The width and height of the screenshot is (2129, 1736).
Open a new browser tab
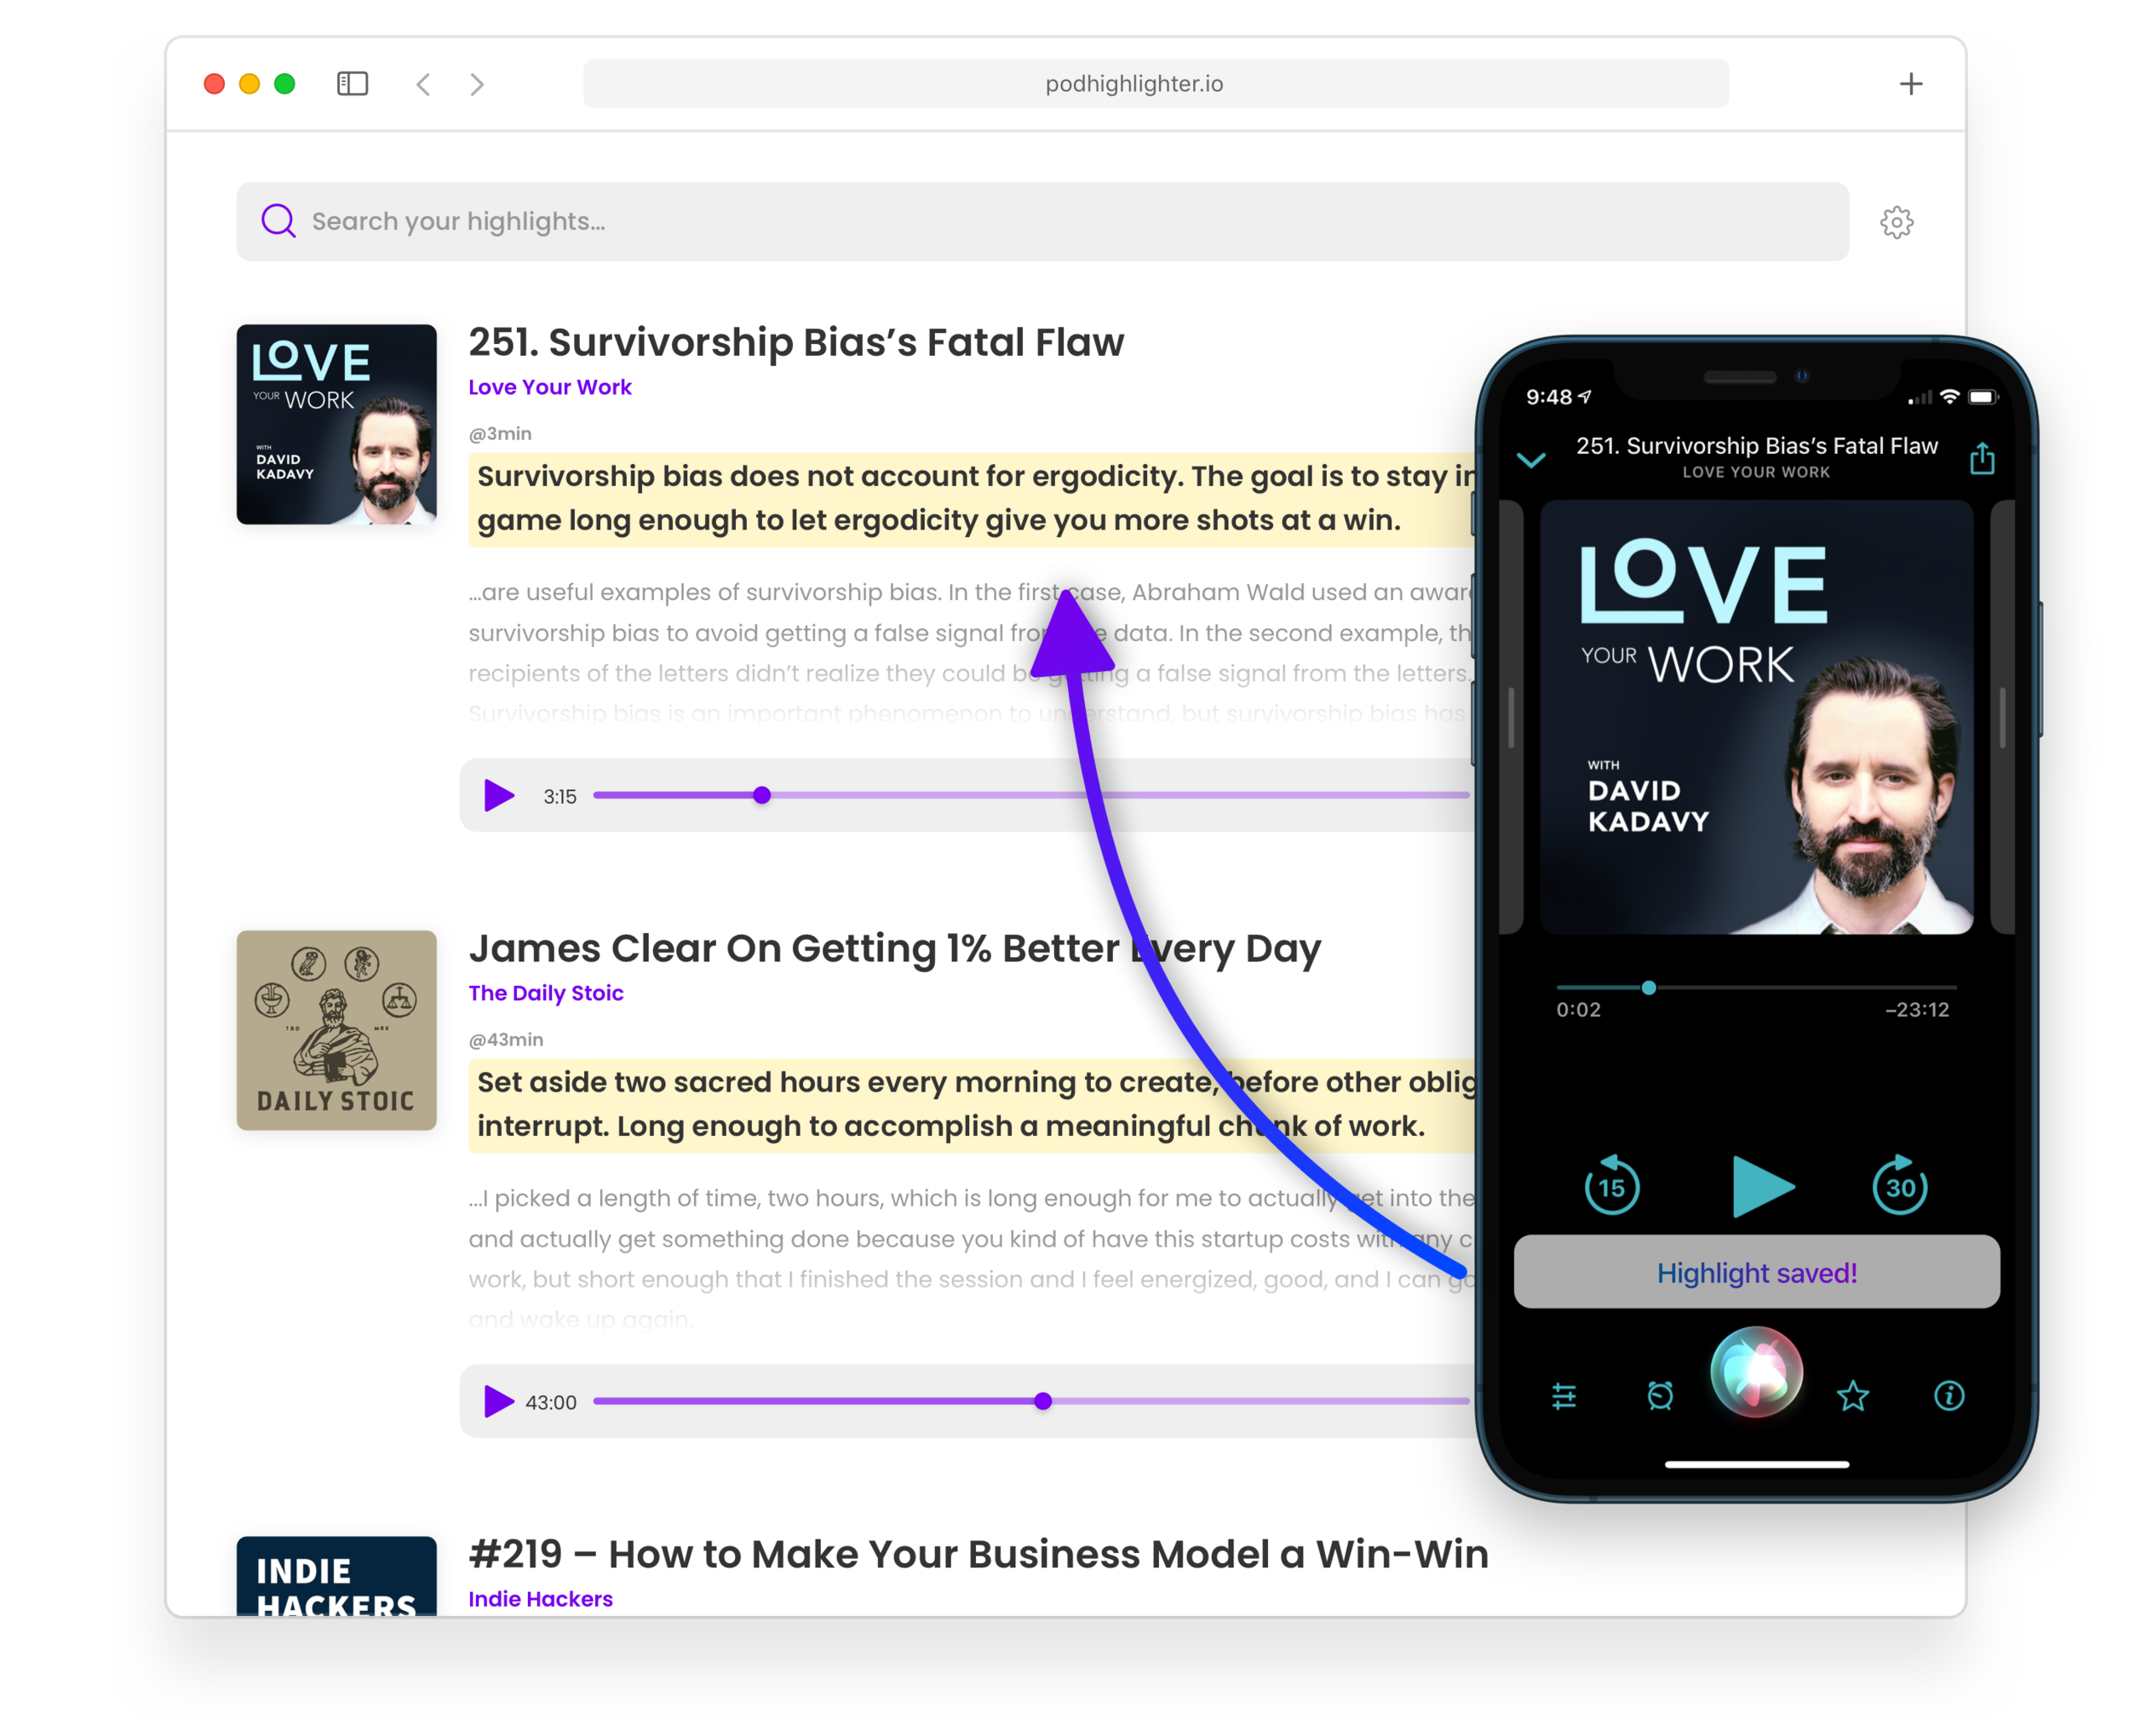click(x=1910, y=84)
